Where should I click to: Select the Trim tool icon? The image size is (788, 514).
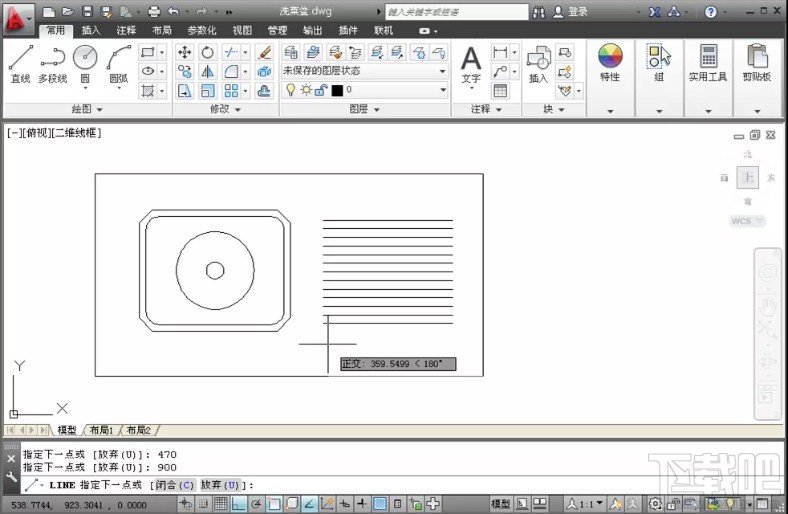pos(231,52)
